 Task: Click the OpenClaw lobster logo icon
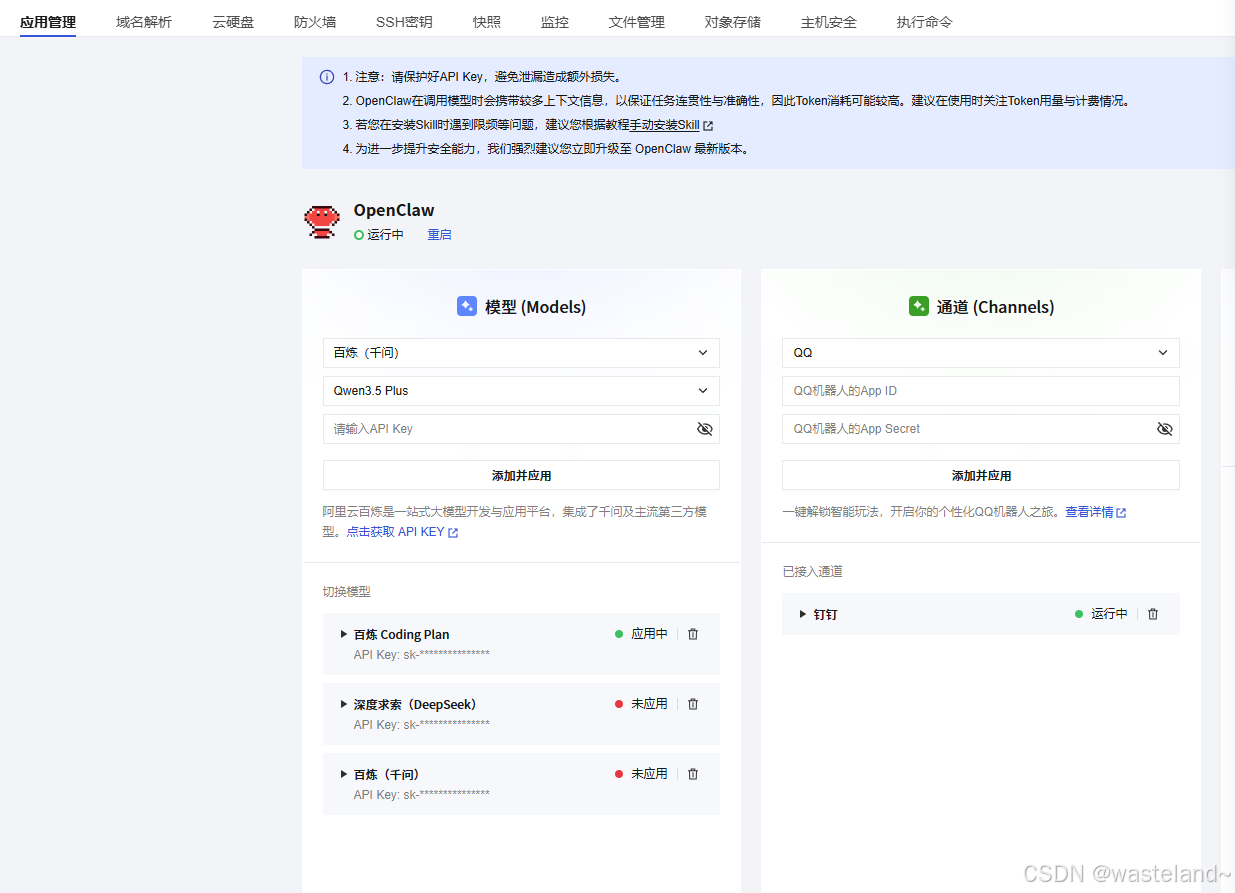(322, 222)
